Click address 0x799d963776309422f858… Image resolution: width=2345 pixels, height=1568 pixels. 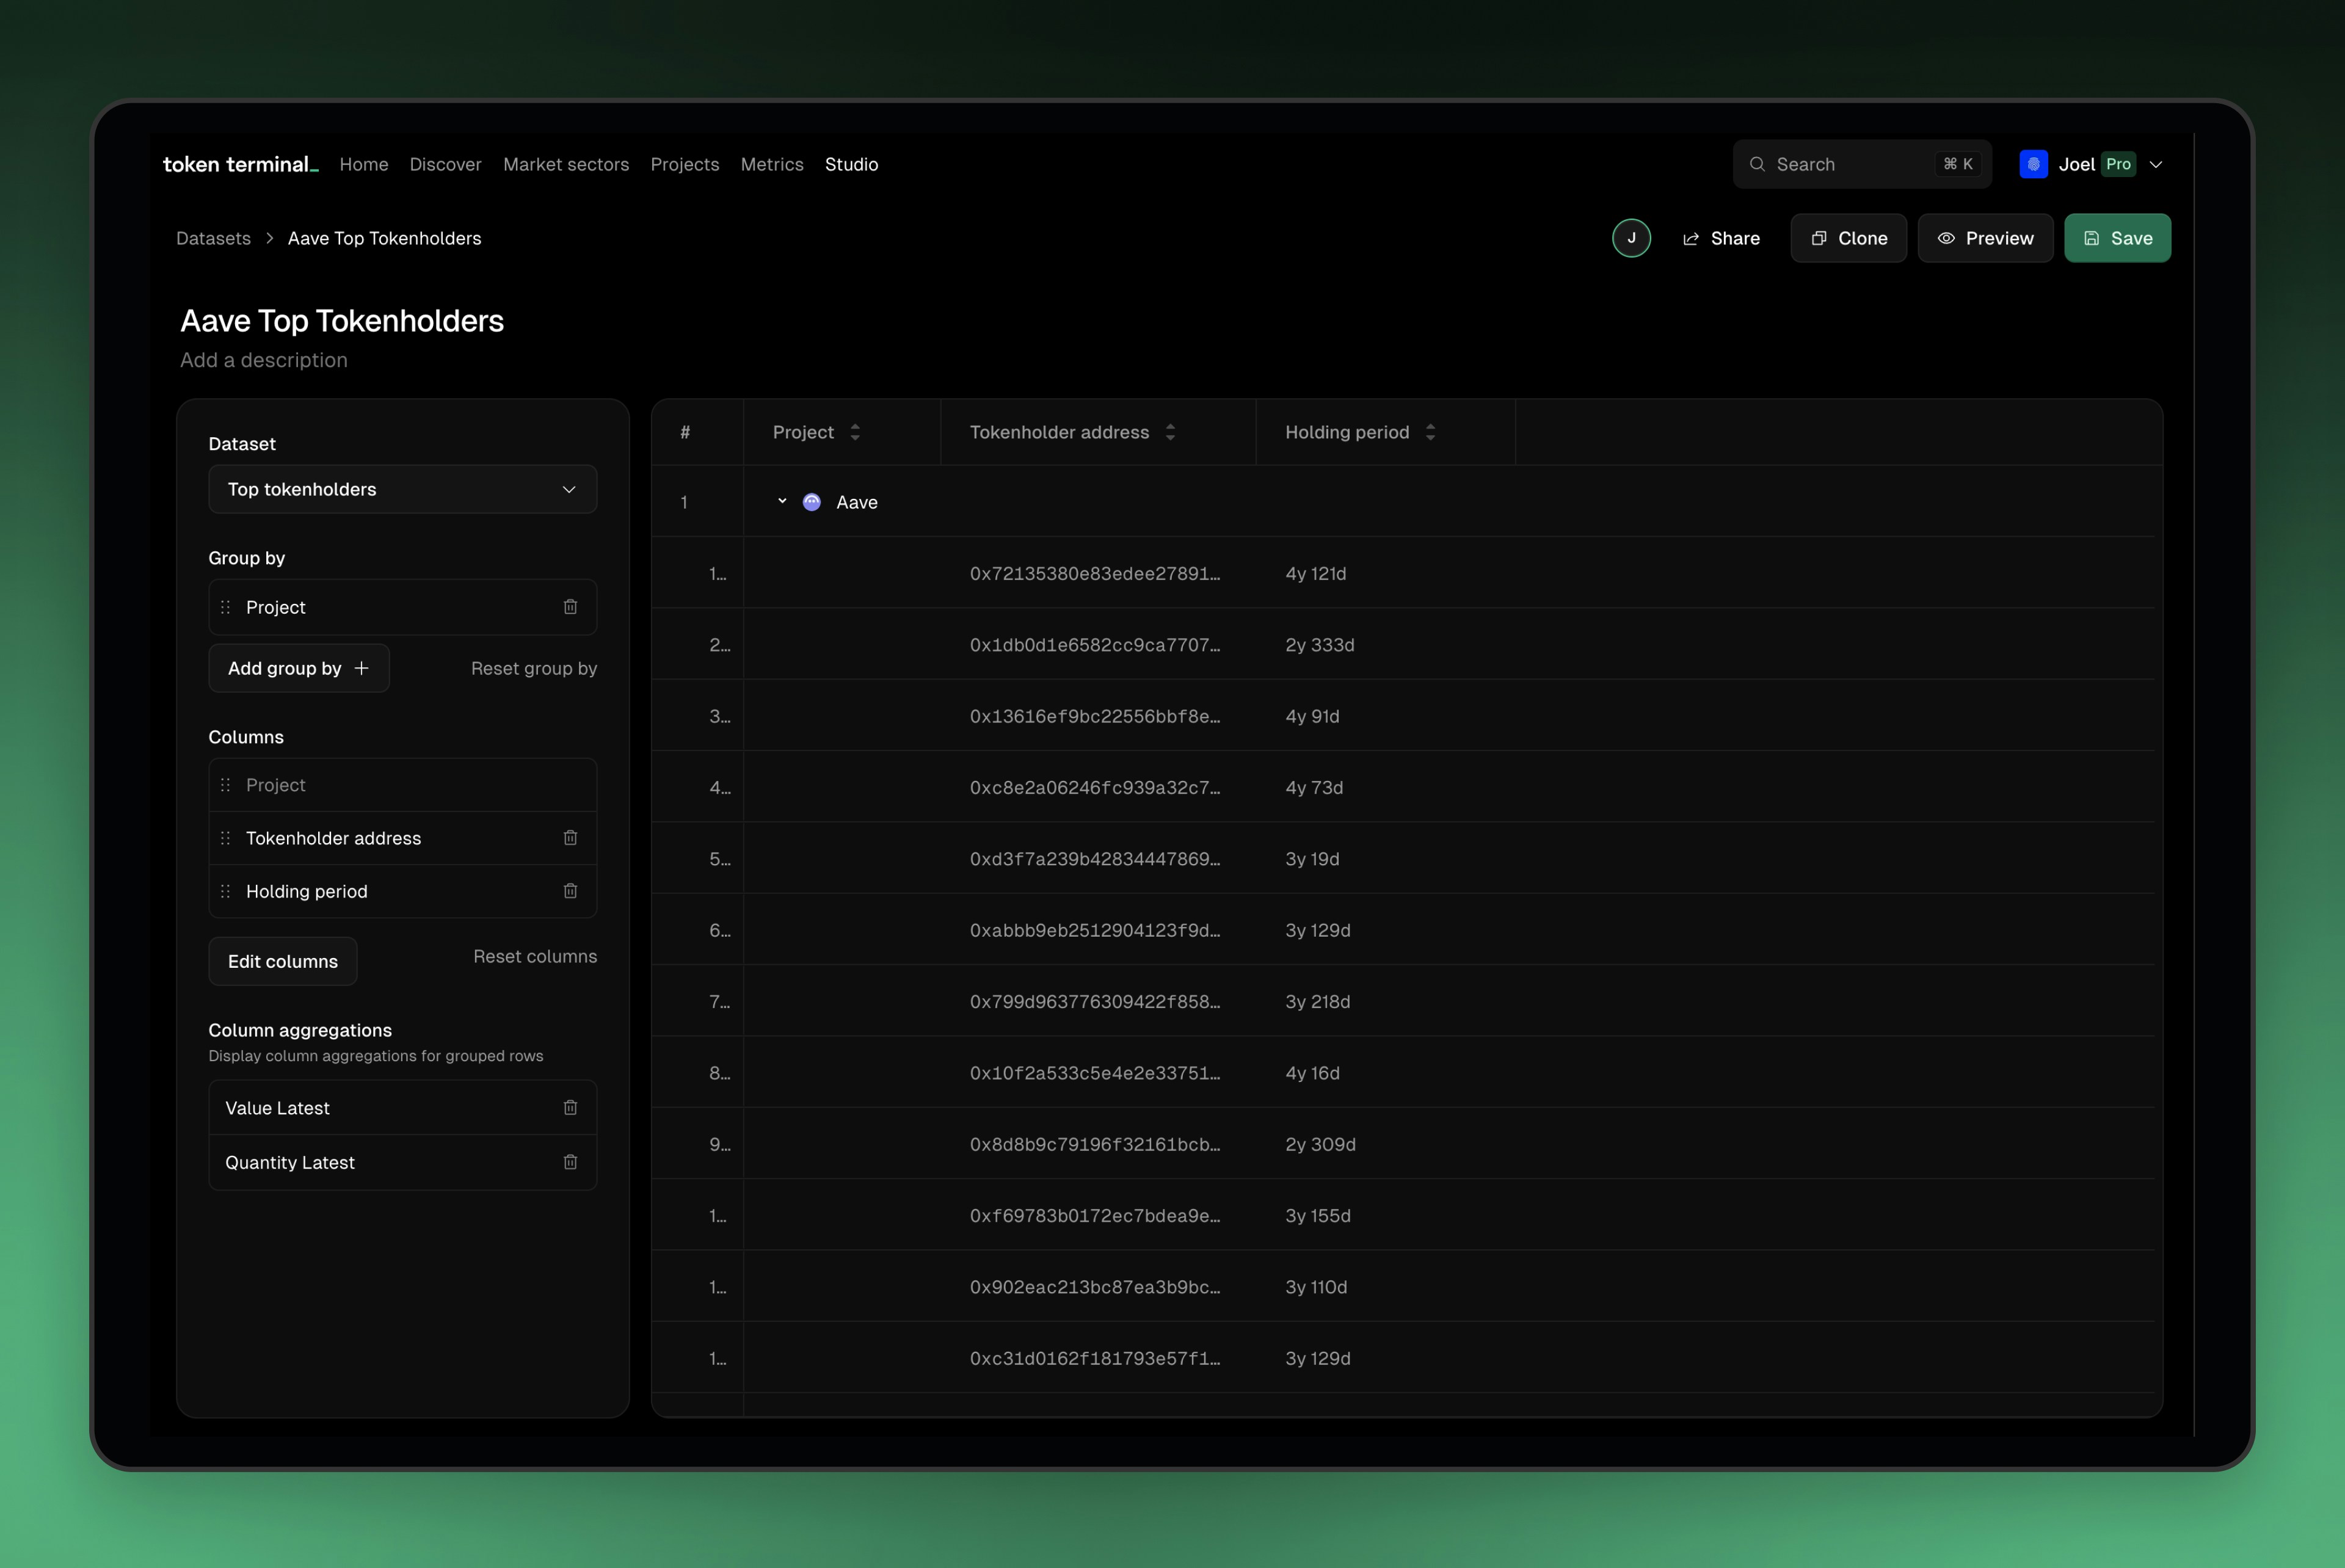pos(1095,1001)
